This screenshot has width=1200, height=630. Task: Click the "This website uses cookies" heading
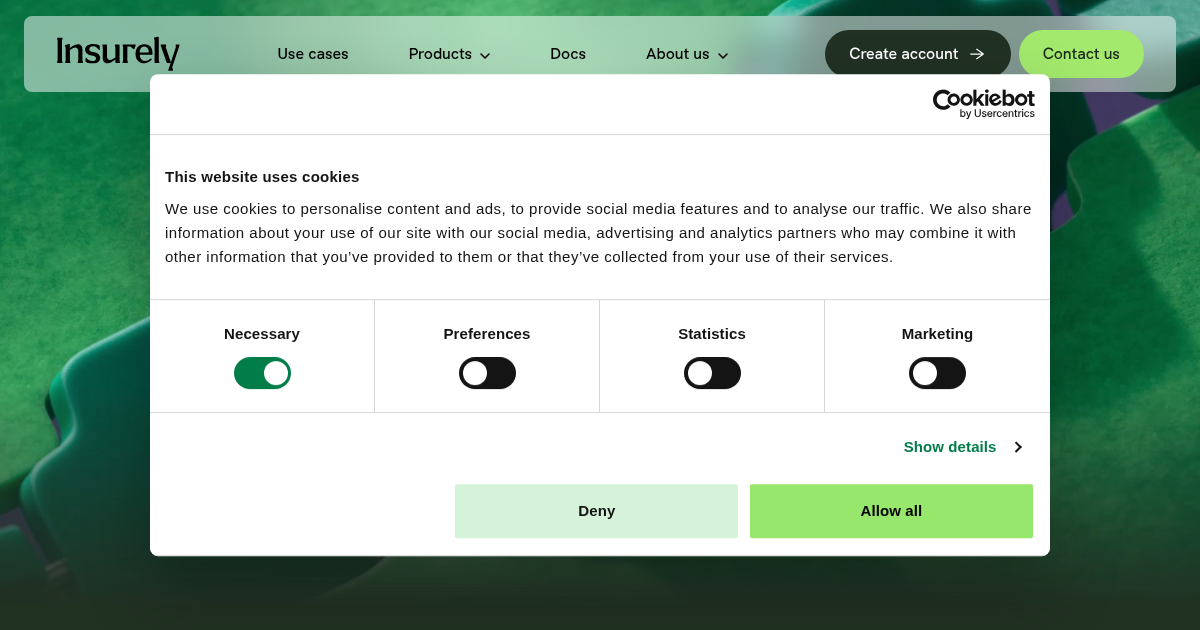click(x=262, y=177)
